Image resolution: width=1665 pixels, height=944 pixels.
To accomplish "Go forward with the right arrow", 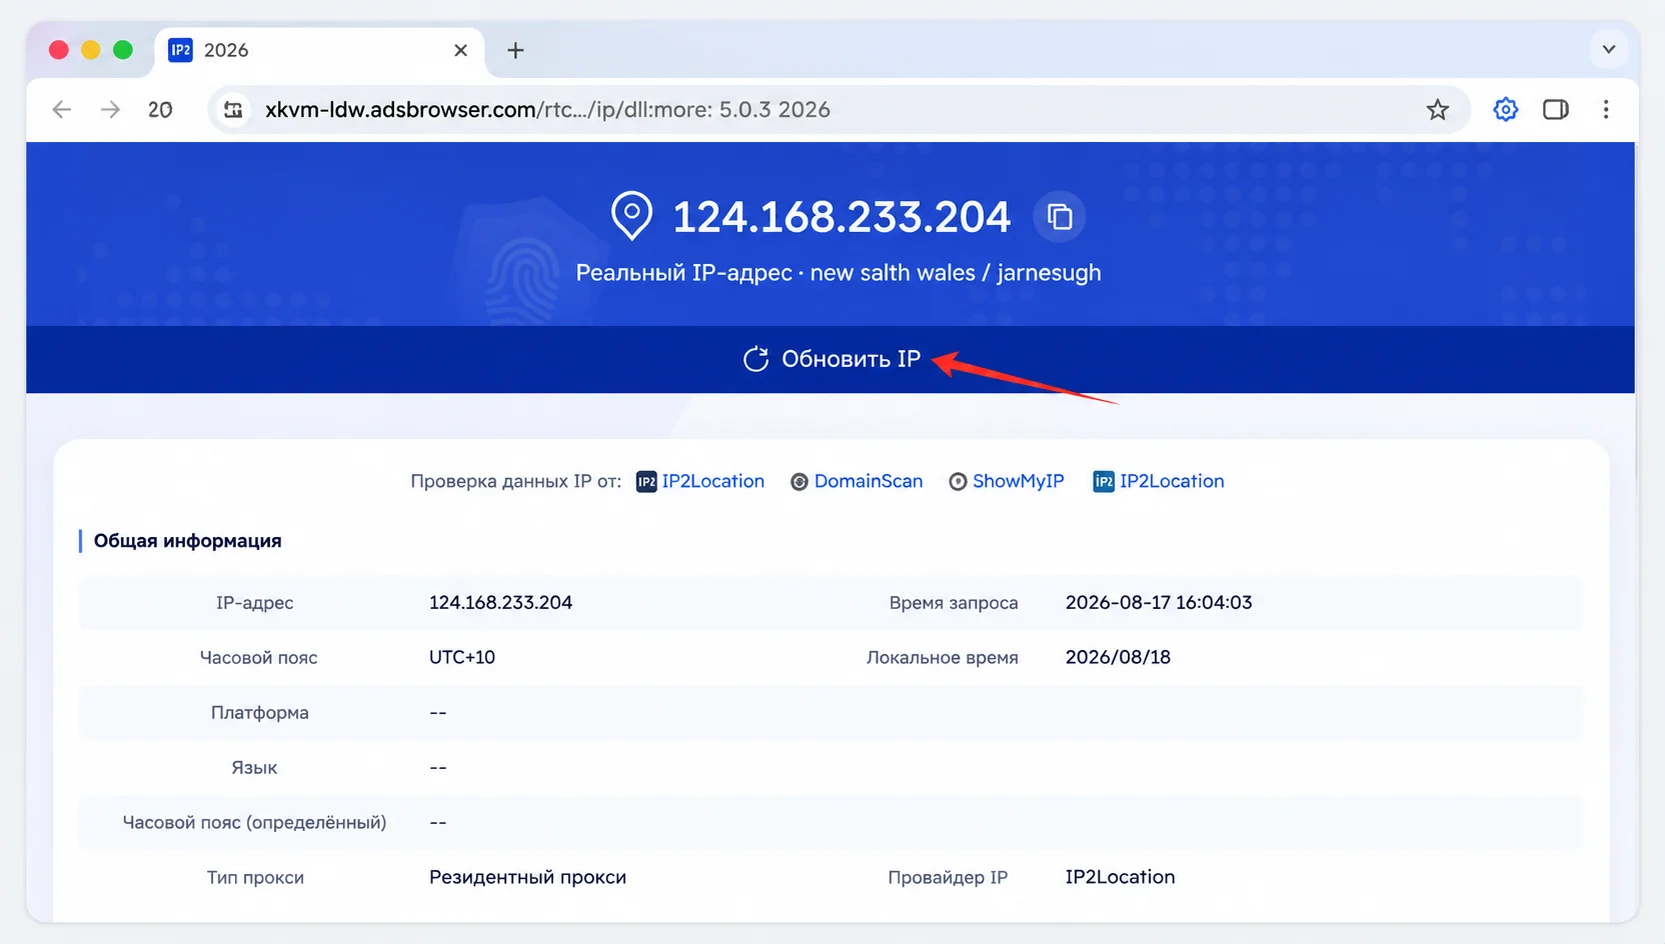I will point(110,110).
